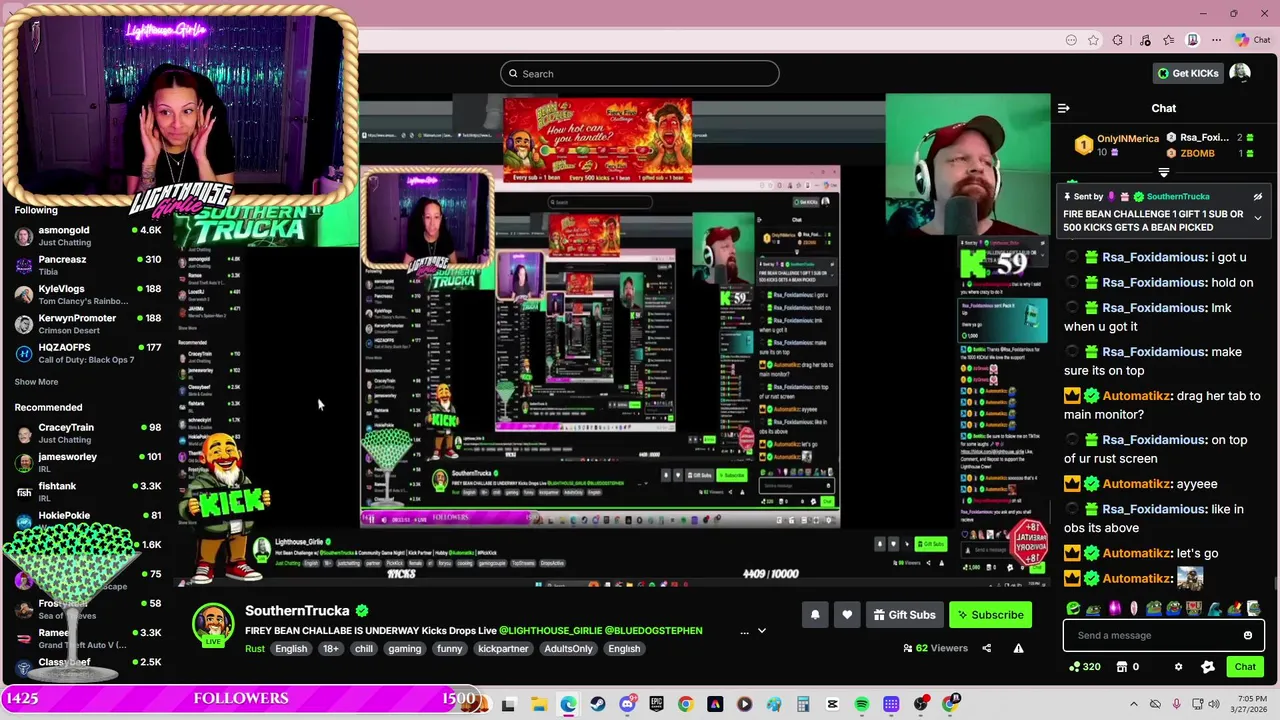Select the AdultsOnly tag
The image size is (1280, 720).
click(x=569, y=649)
